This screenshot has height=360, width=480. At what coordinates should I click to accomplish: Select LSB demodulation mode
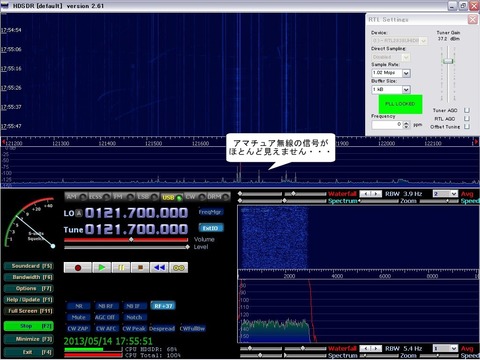pyautogui.click(x=147, y=197)
